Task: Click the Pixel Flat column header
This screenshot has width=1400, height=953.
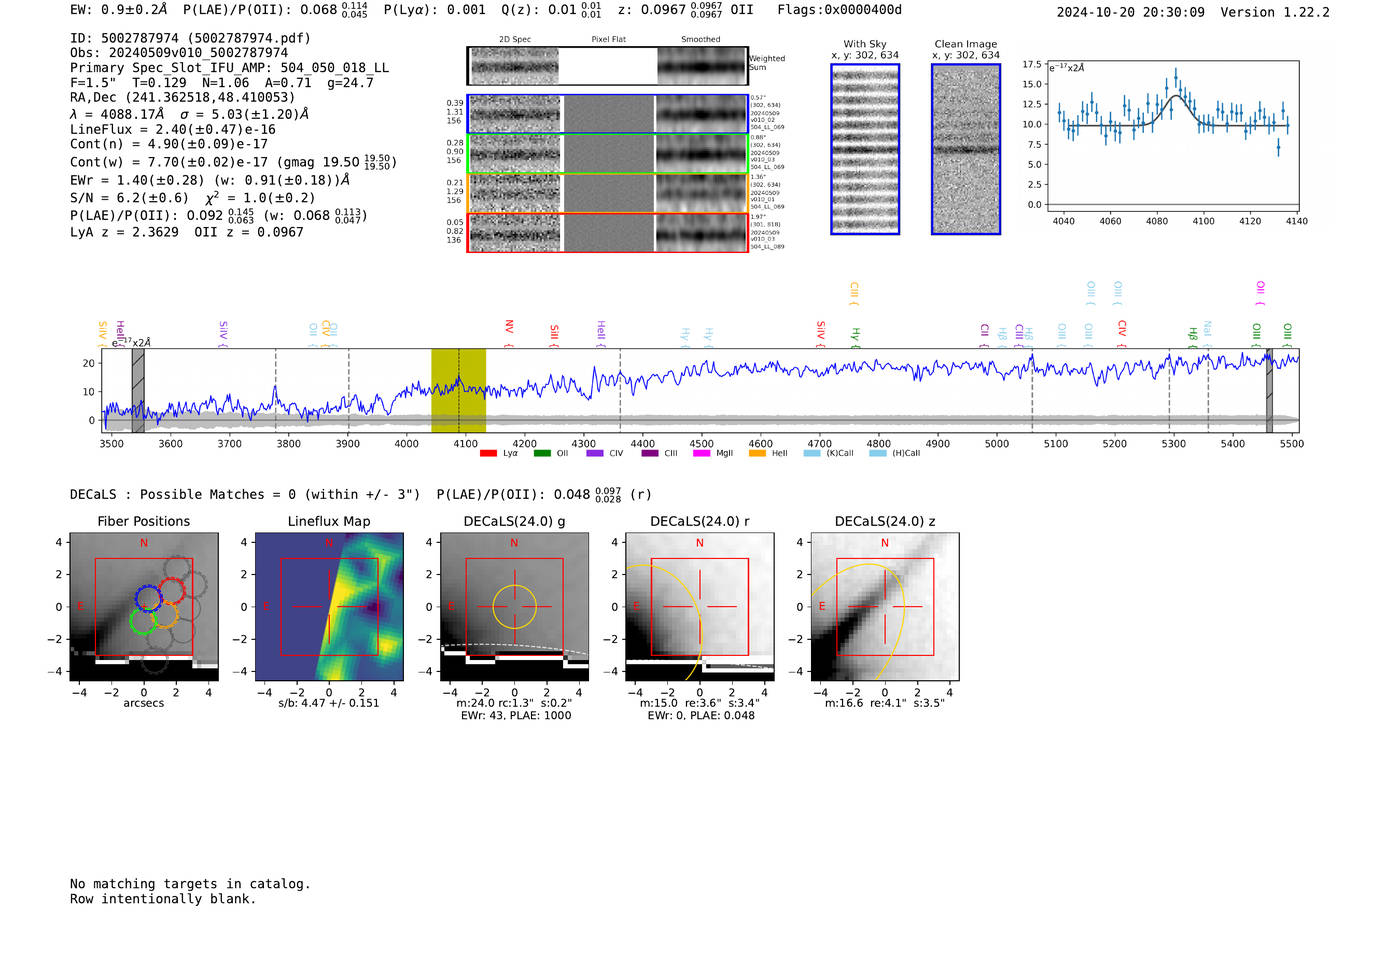Action: (608, 40)
